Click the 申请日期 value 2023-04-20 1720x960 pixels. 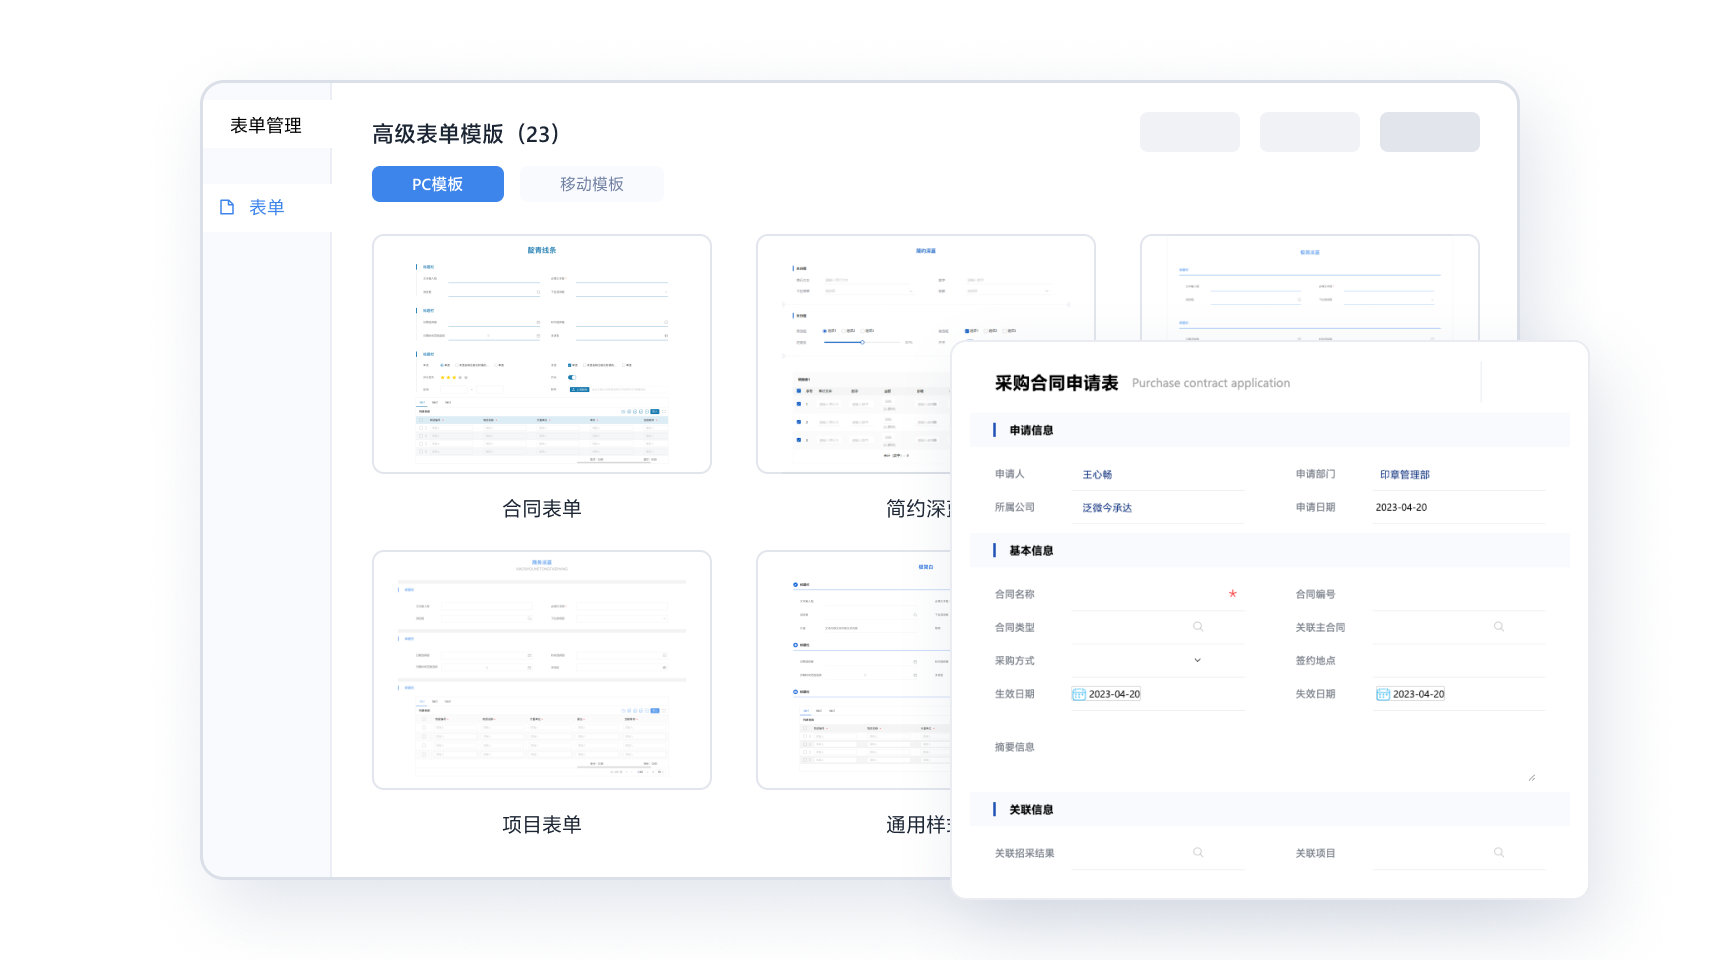1401,508
